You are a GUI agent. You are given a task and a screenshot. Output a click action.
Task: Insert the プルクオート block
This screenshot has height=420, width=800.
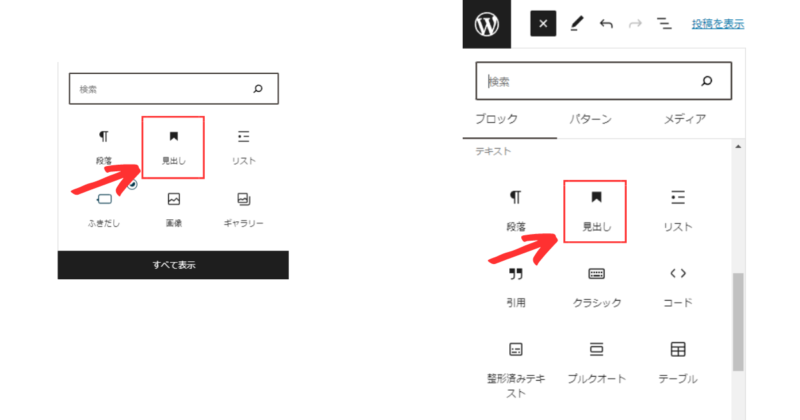(596, 363)
